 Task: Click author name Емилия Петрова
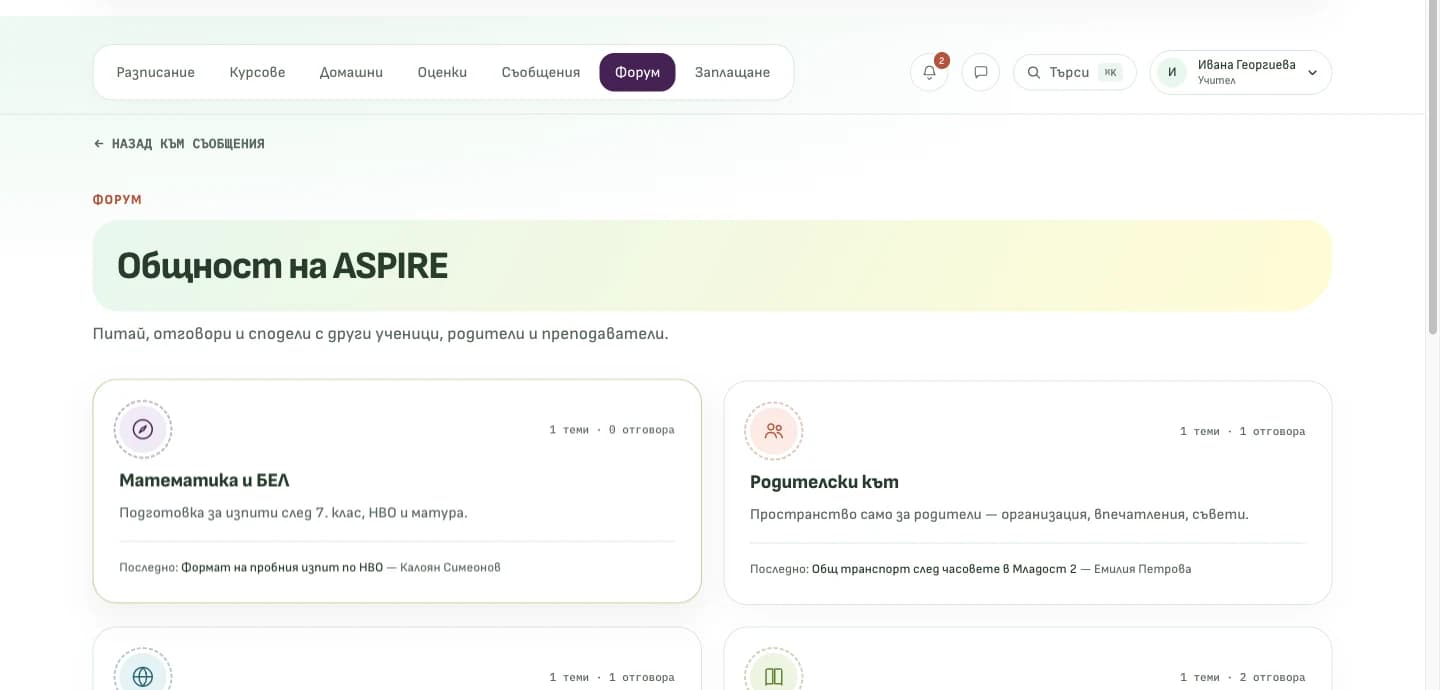click(x=1143, y=569)
